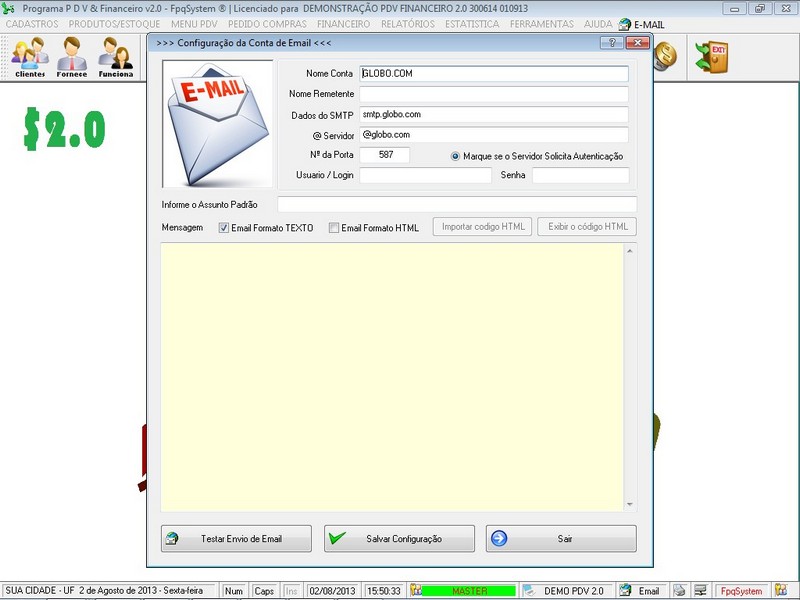
Task: Open the RELATÓRIOS menu
Action: (408, 24)
